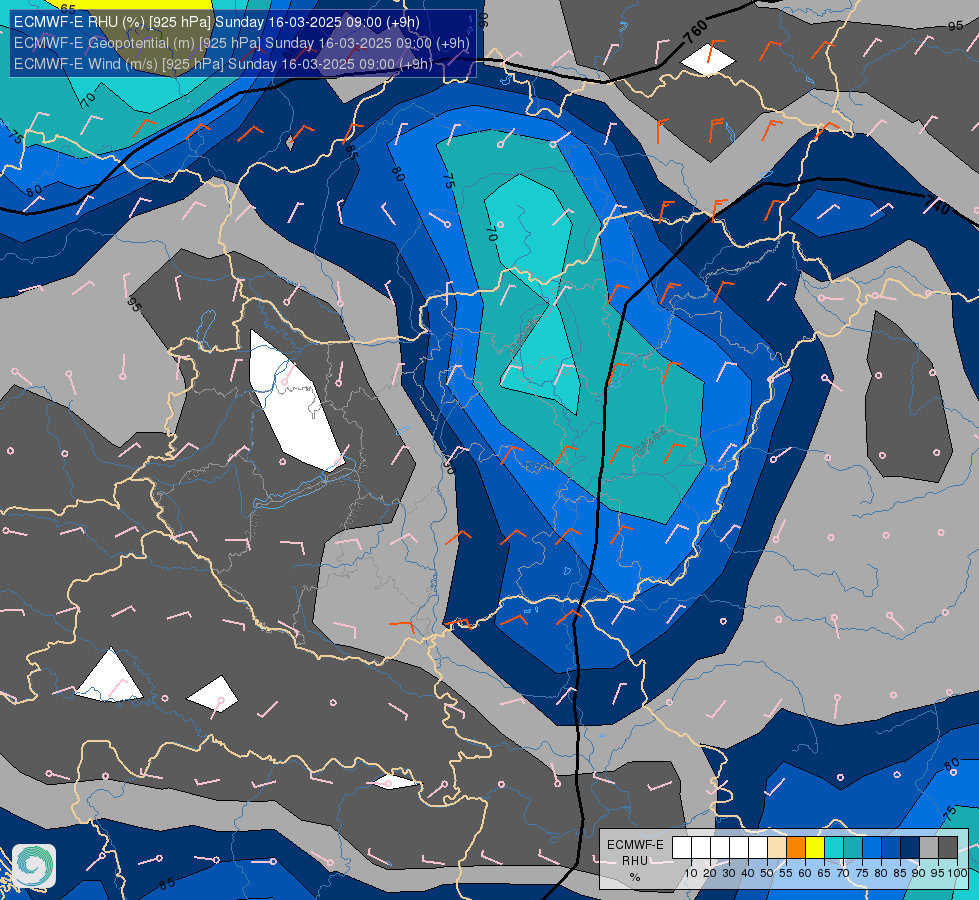
Task: Click the swirl logo icon in the corner
Action: click(34, 866)
